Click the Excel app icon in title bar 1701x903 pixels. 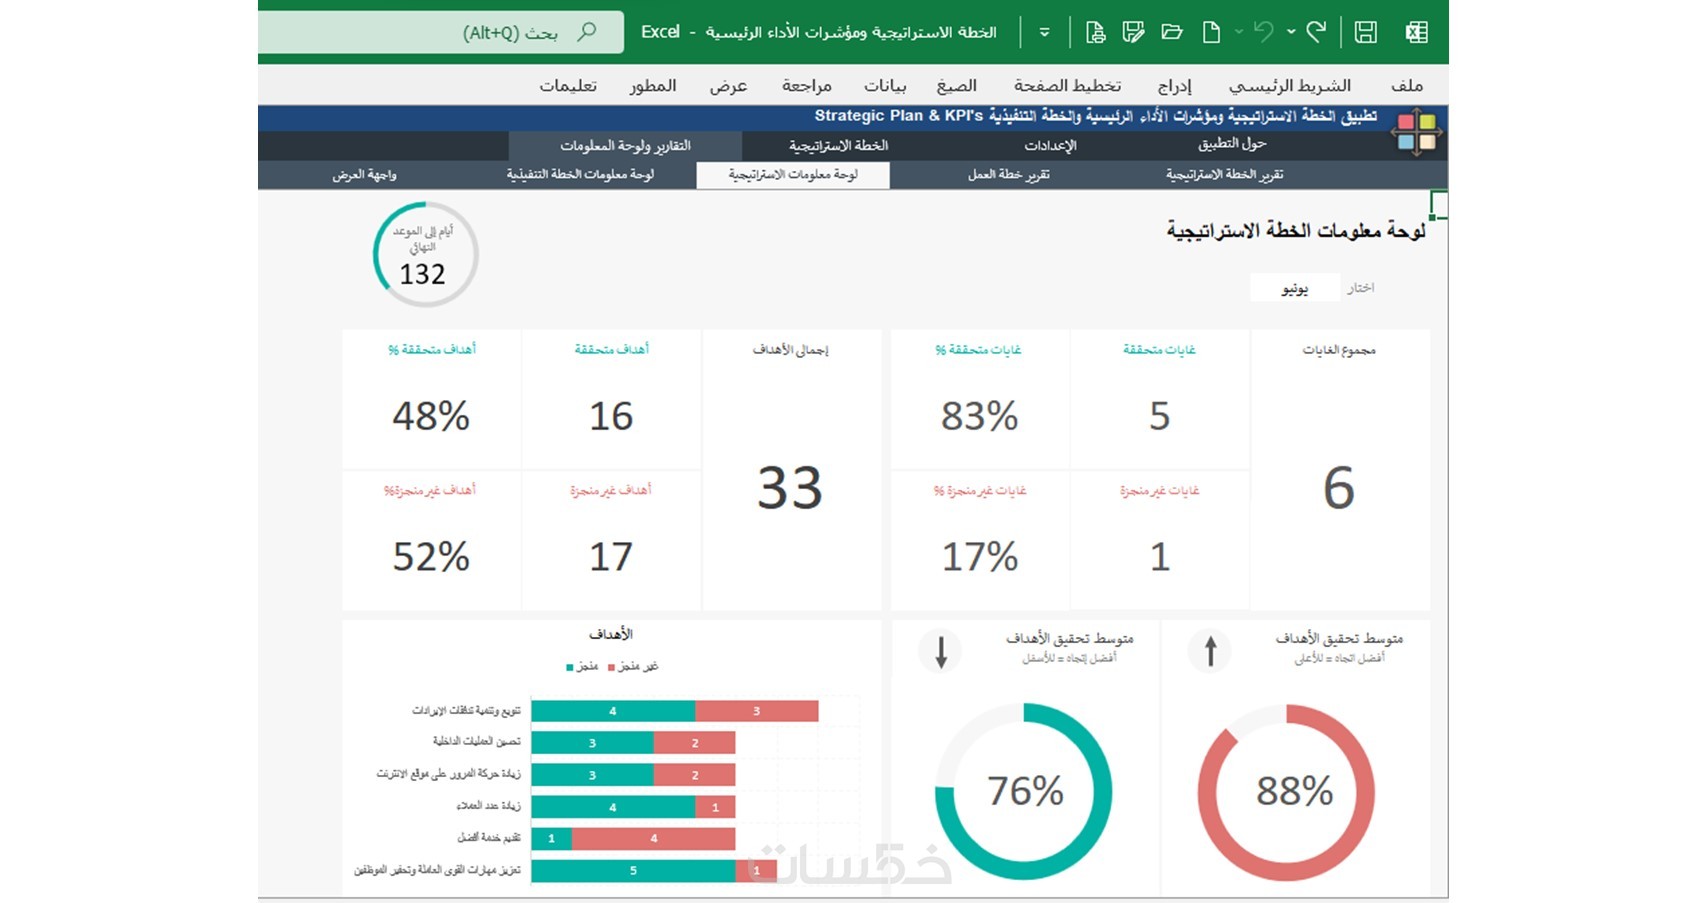click(1416, 32)
